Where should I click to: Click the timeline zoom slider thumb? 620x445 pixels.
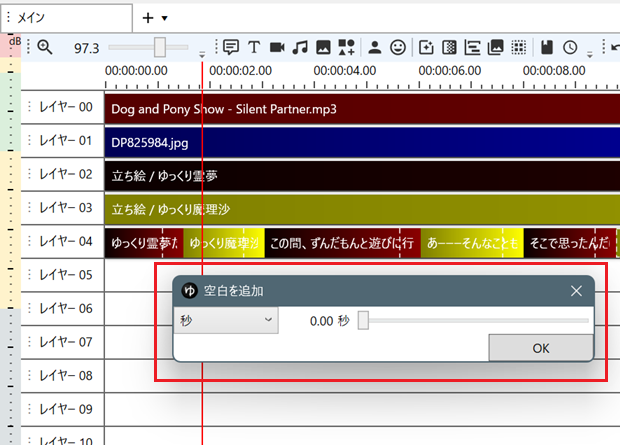coord(159,47)
